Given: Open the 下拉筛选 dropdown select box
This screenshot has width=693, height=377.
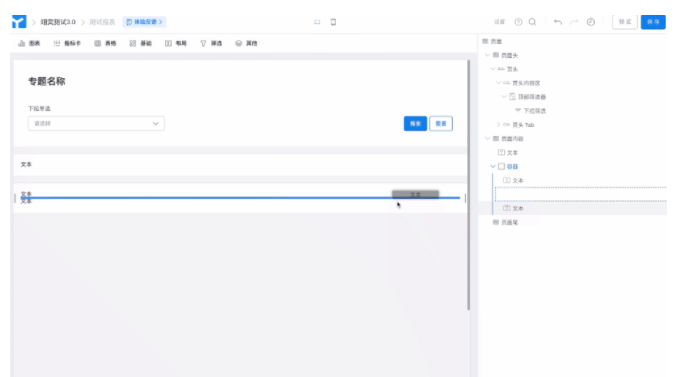Looking at the screenshot, I should (x=96, y=123).
